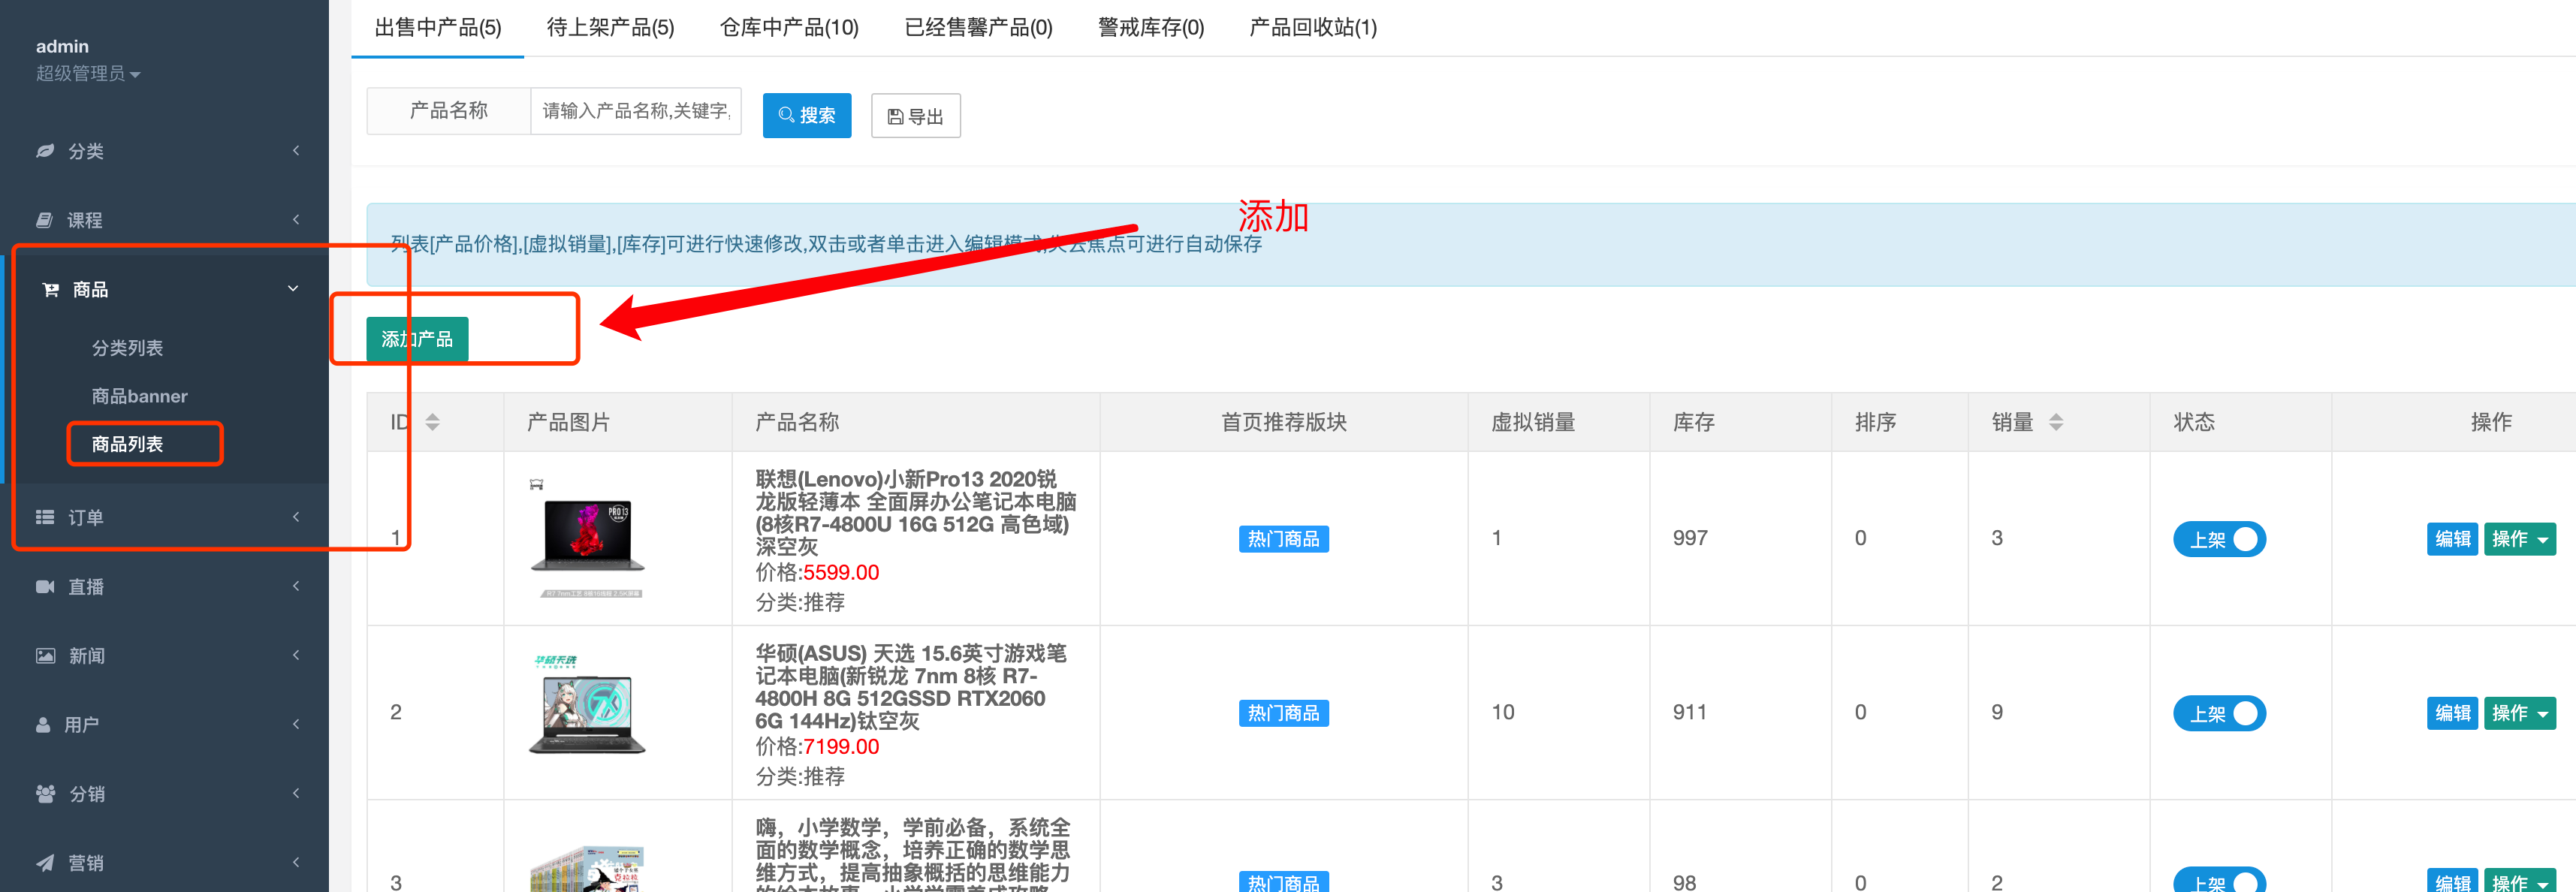This screenshot has height=892, width=2576.
Task: Click 热门商品 tag in Lenovo row
Action: [x=1283, y=539]
